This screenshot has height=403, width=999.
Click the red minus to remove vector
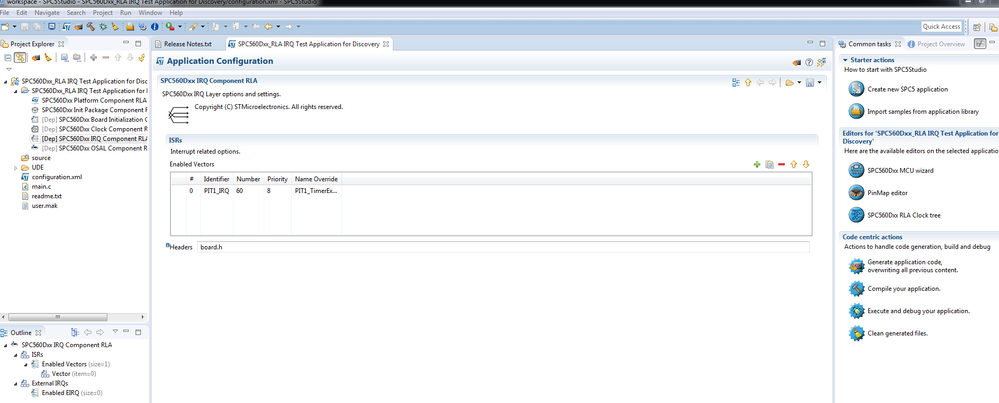click(x=781, y=164)
